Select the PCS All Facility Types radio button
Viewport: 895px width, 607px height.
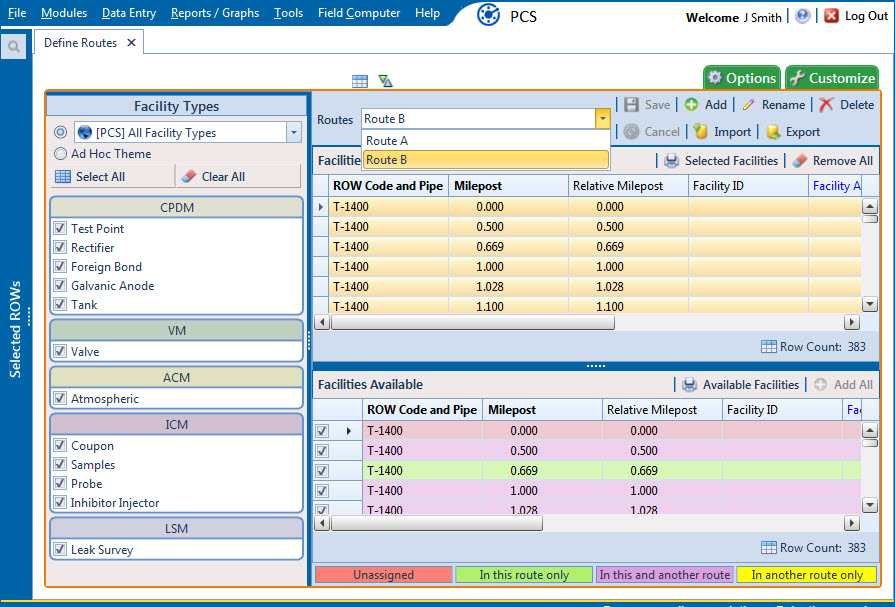pos(60,132)
